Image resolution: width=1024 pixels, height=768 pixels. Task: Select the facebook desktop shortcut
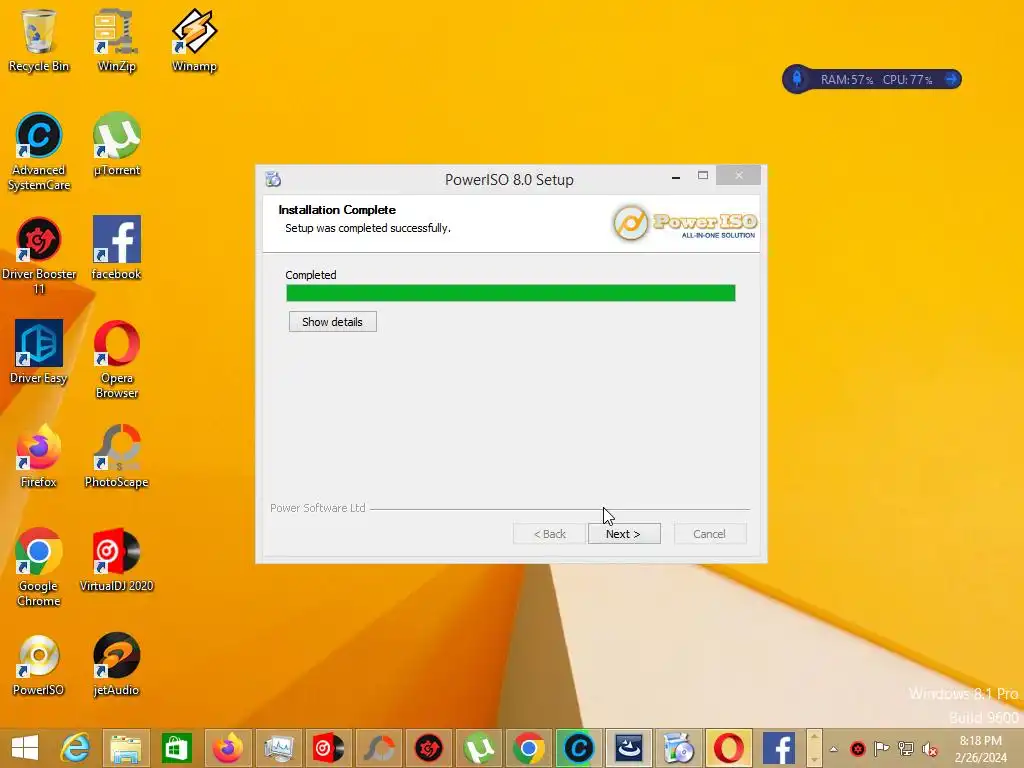click(116, 248)
